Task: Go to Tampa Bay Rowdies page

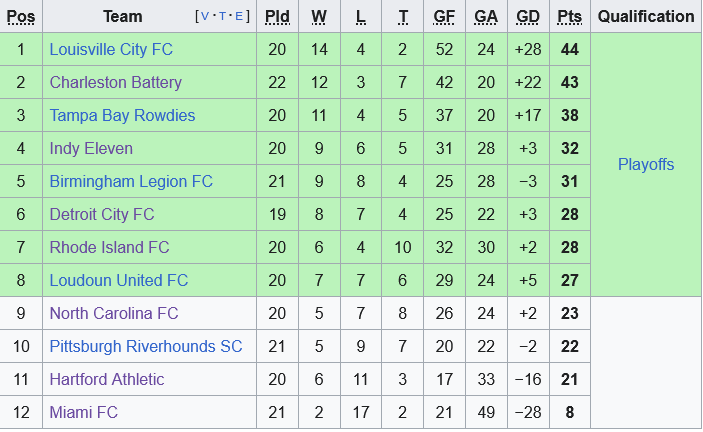Action: click(122, 115)
